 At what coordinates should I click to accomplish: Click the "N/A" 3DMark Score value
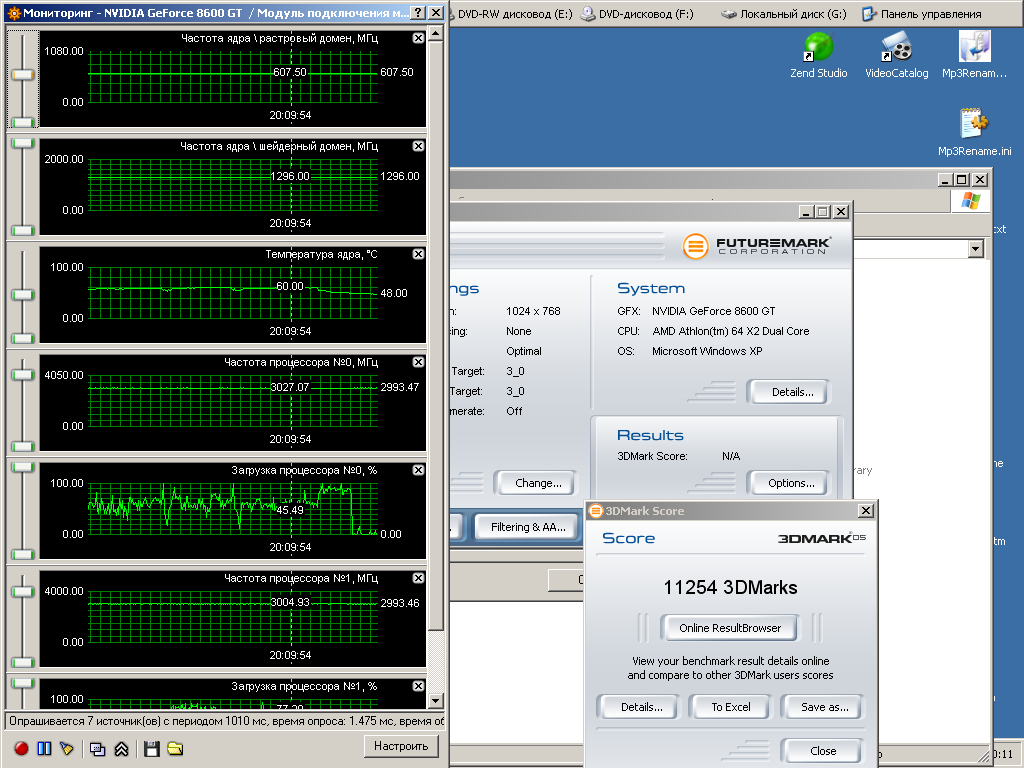click(731, 456)
